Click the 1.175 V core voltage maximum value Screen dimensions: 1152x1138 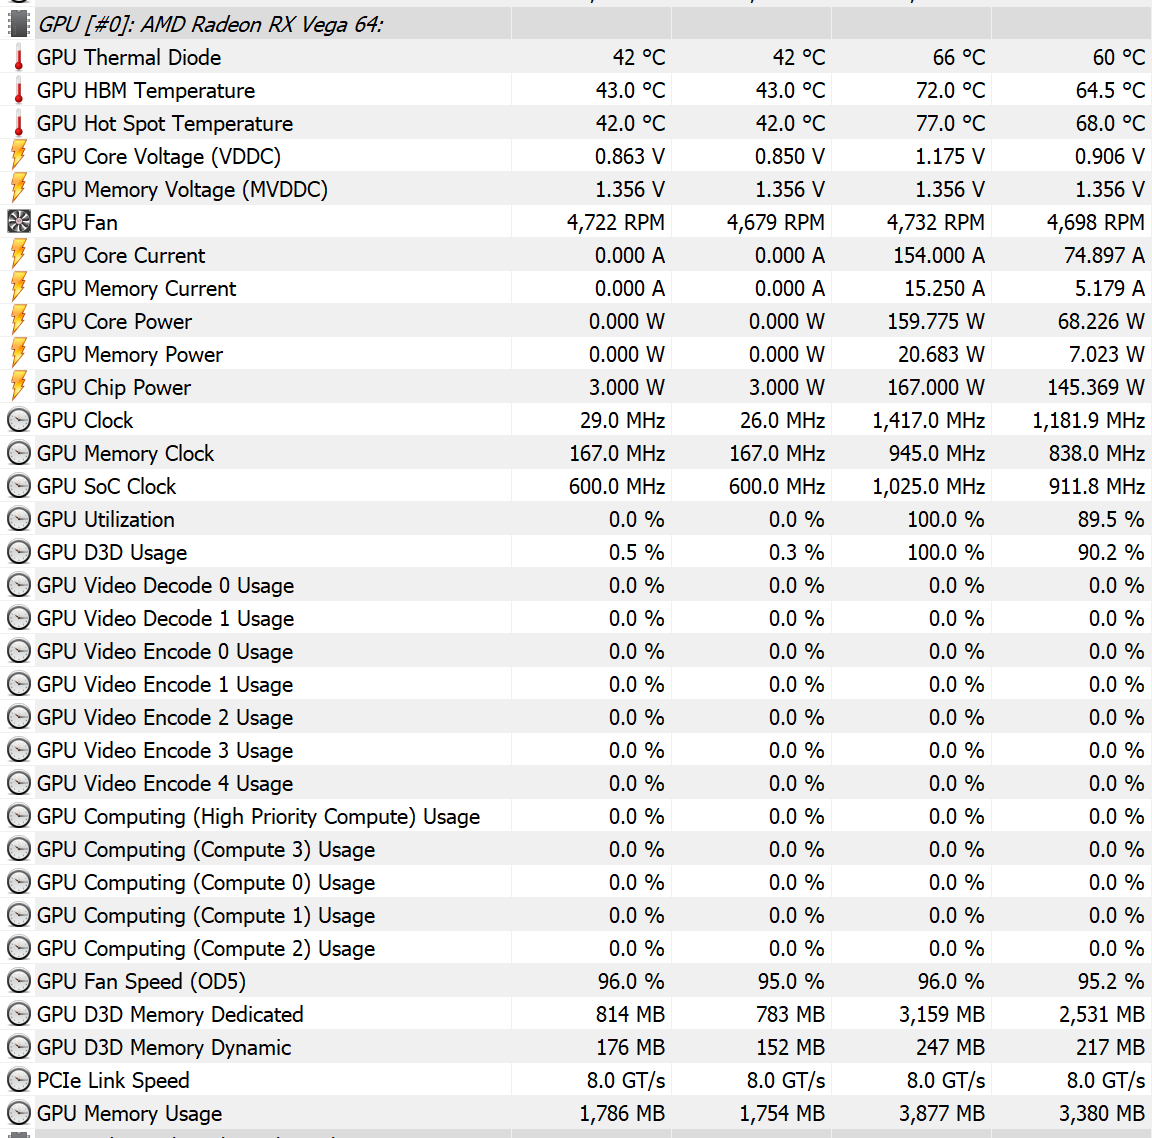949,156
